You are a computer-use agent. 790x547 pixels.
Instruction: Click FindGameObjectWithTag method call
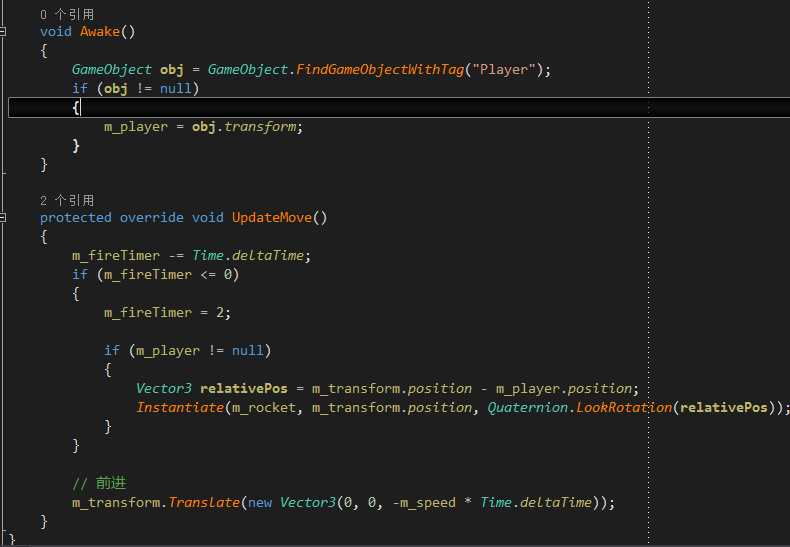pos(380,70)
